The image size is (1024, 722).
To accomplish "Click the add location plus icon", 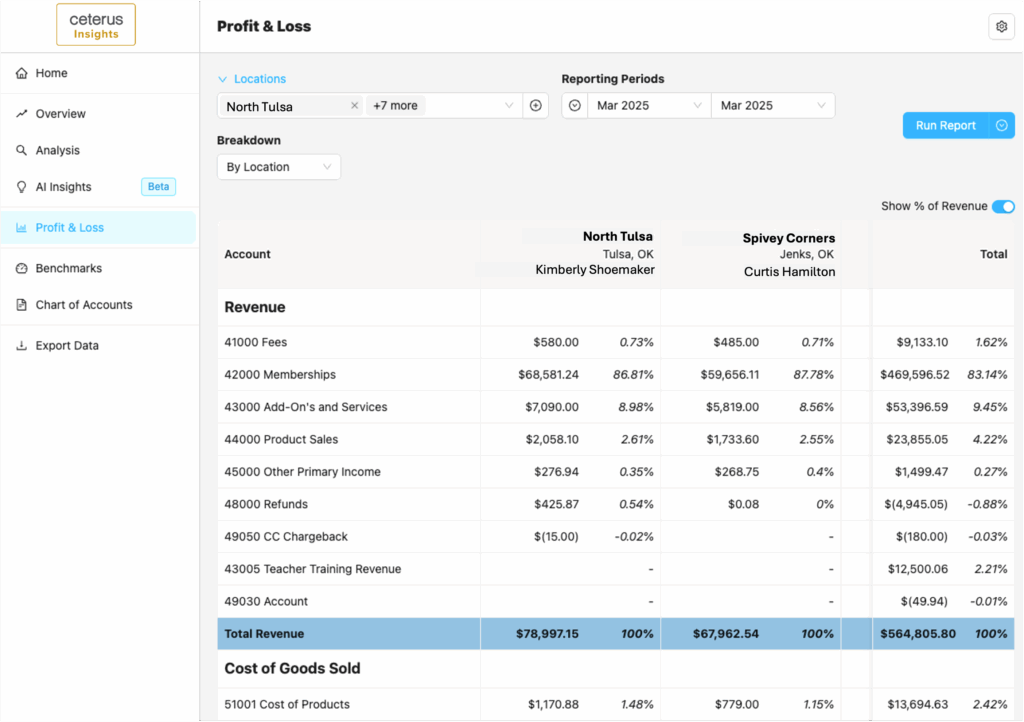I will [536, 106].
